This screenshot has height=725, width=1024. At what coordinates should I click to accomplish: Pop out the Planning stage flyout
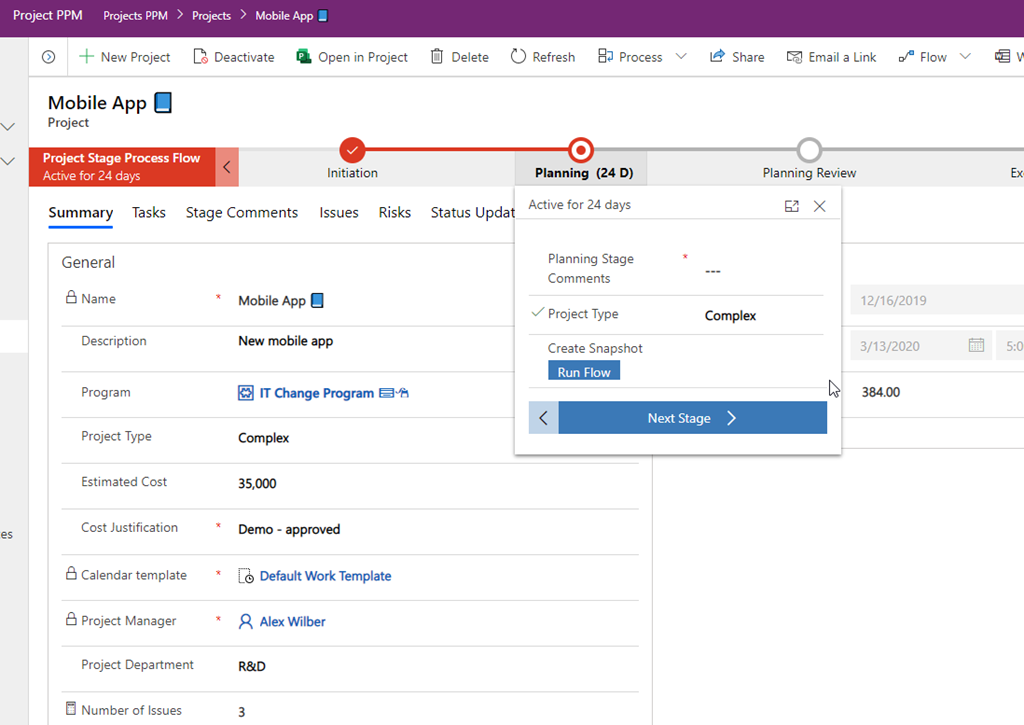(x=792, y=206)
